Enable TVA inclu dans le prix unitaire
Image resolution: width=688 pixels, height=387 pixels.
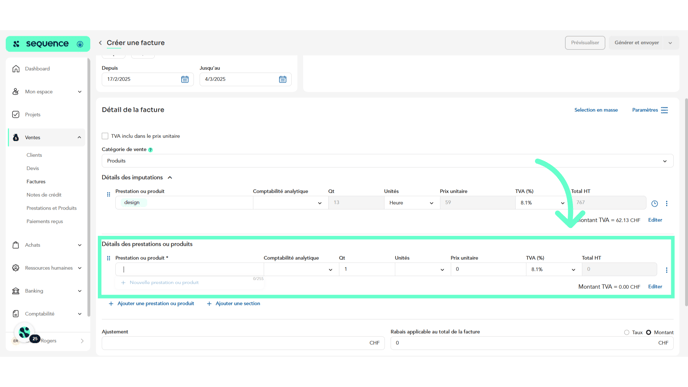pyautogui.click(x=105, y=136)
